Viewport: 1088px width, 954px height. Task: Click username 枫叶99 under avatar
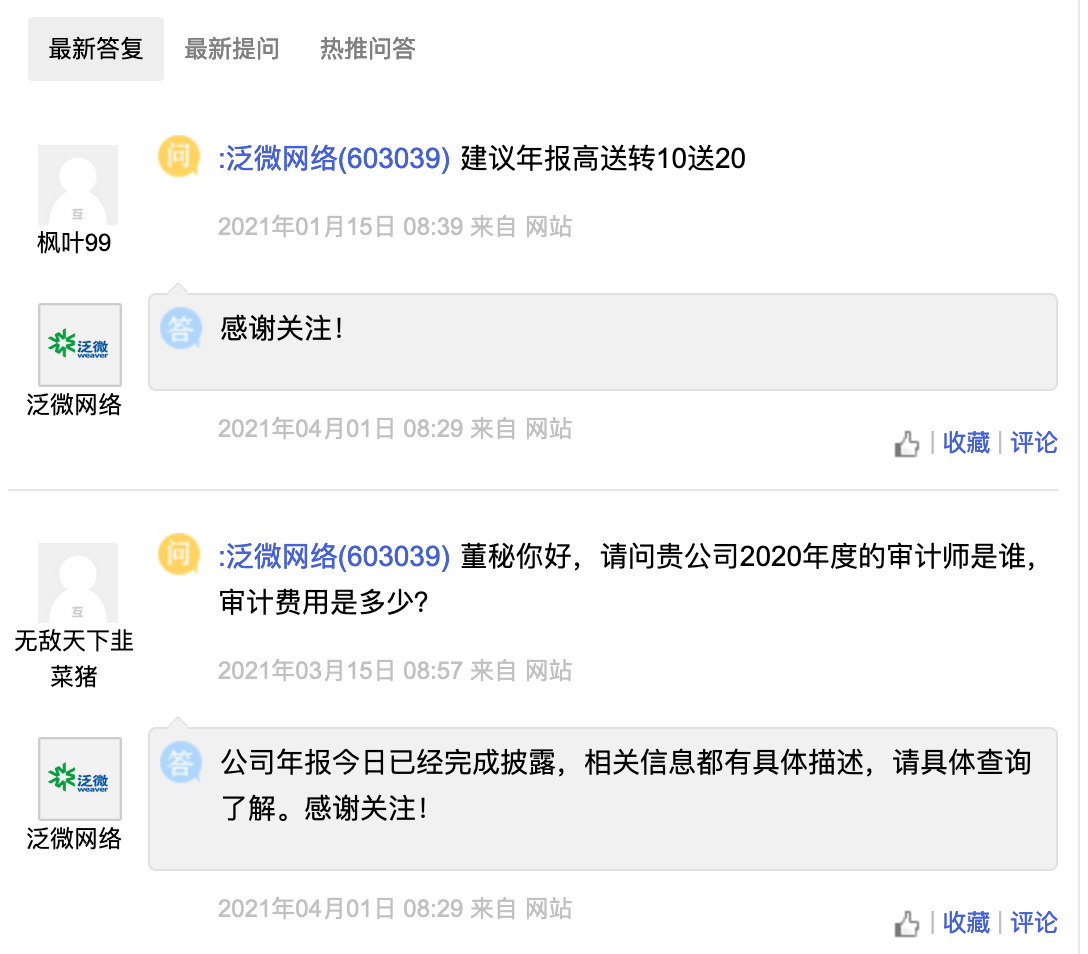click(74, 243)
